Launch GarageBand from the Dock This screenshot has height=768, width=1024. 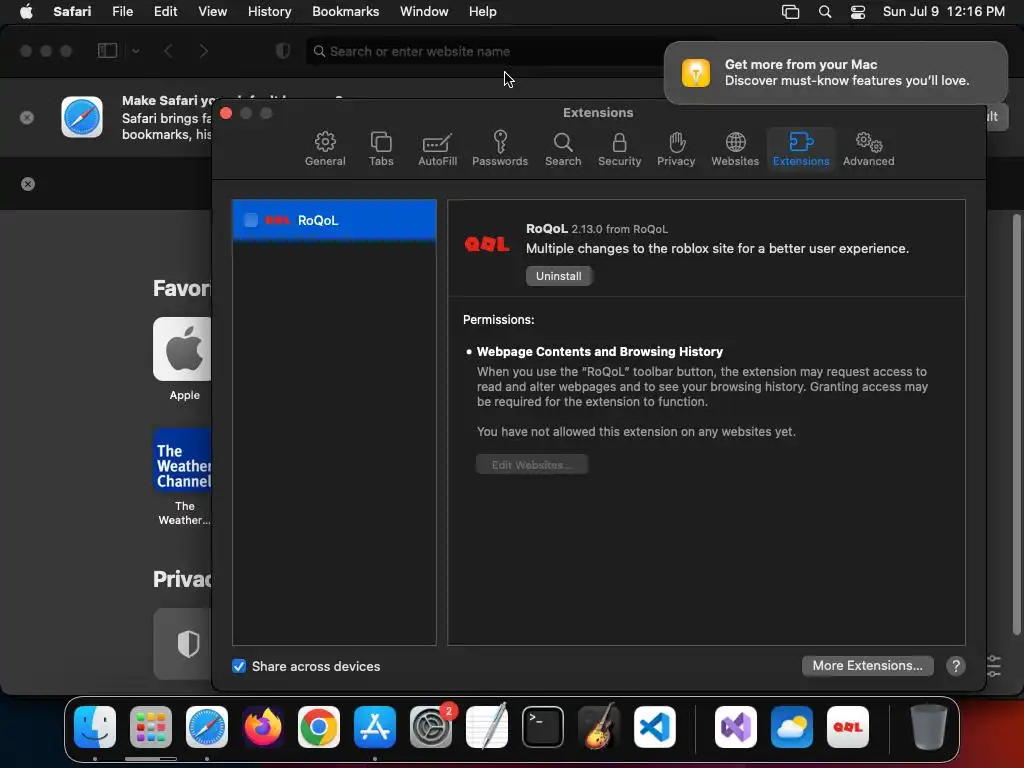click(599, 726)
